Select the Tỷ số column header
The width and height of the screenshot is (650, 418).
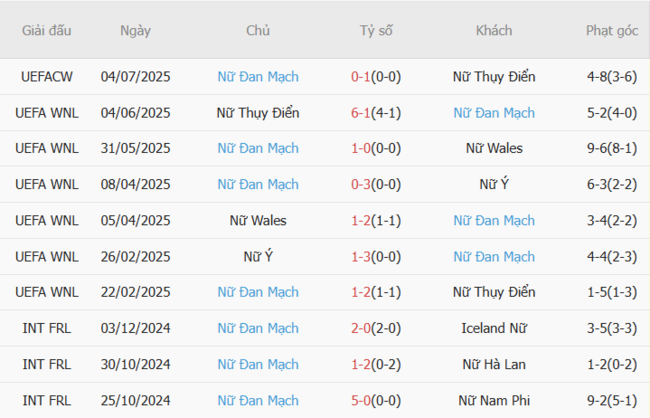[376, 30]
